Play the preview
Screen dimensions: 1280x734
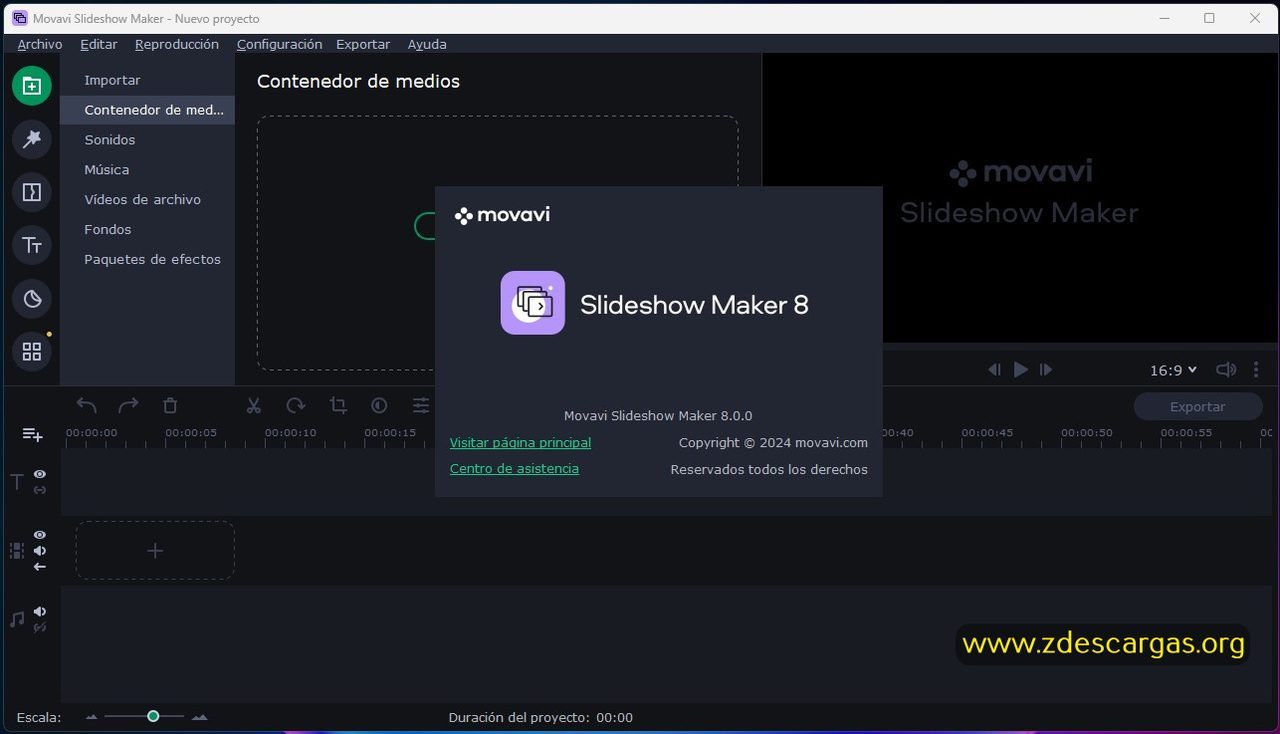tap(1020, 370)
